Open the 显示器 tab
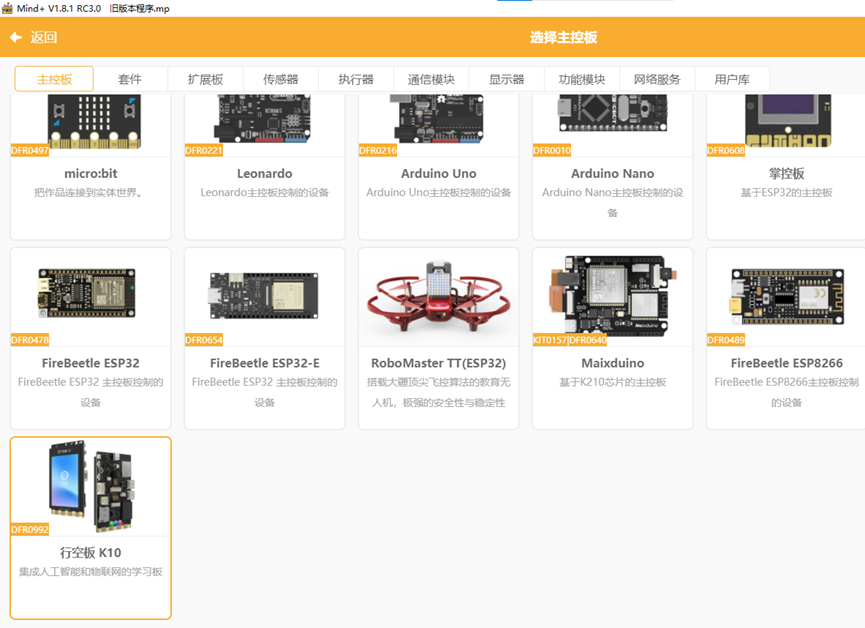 (506, 79)
